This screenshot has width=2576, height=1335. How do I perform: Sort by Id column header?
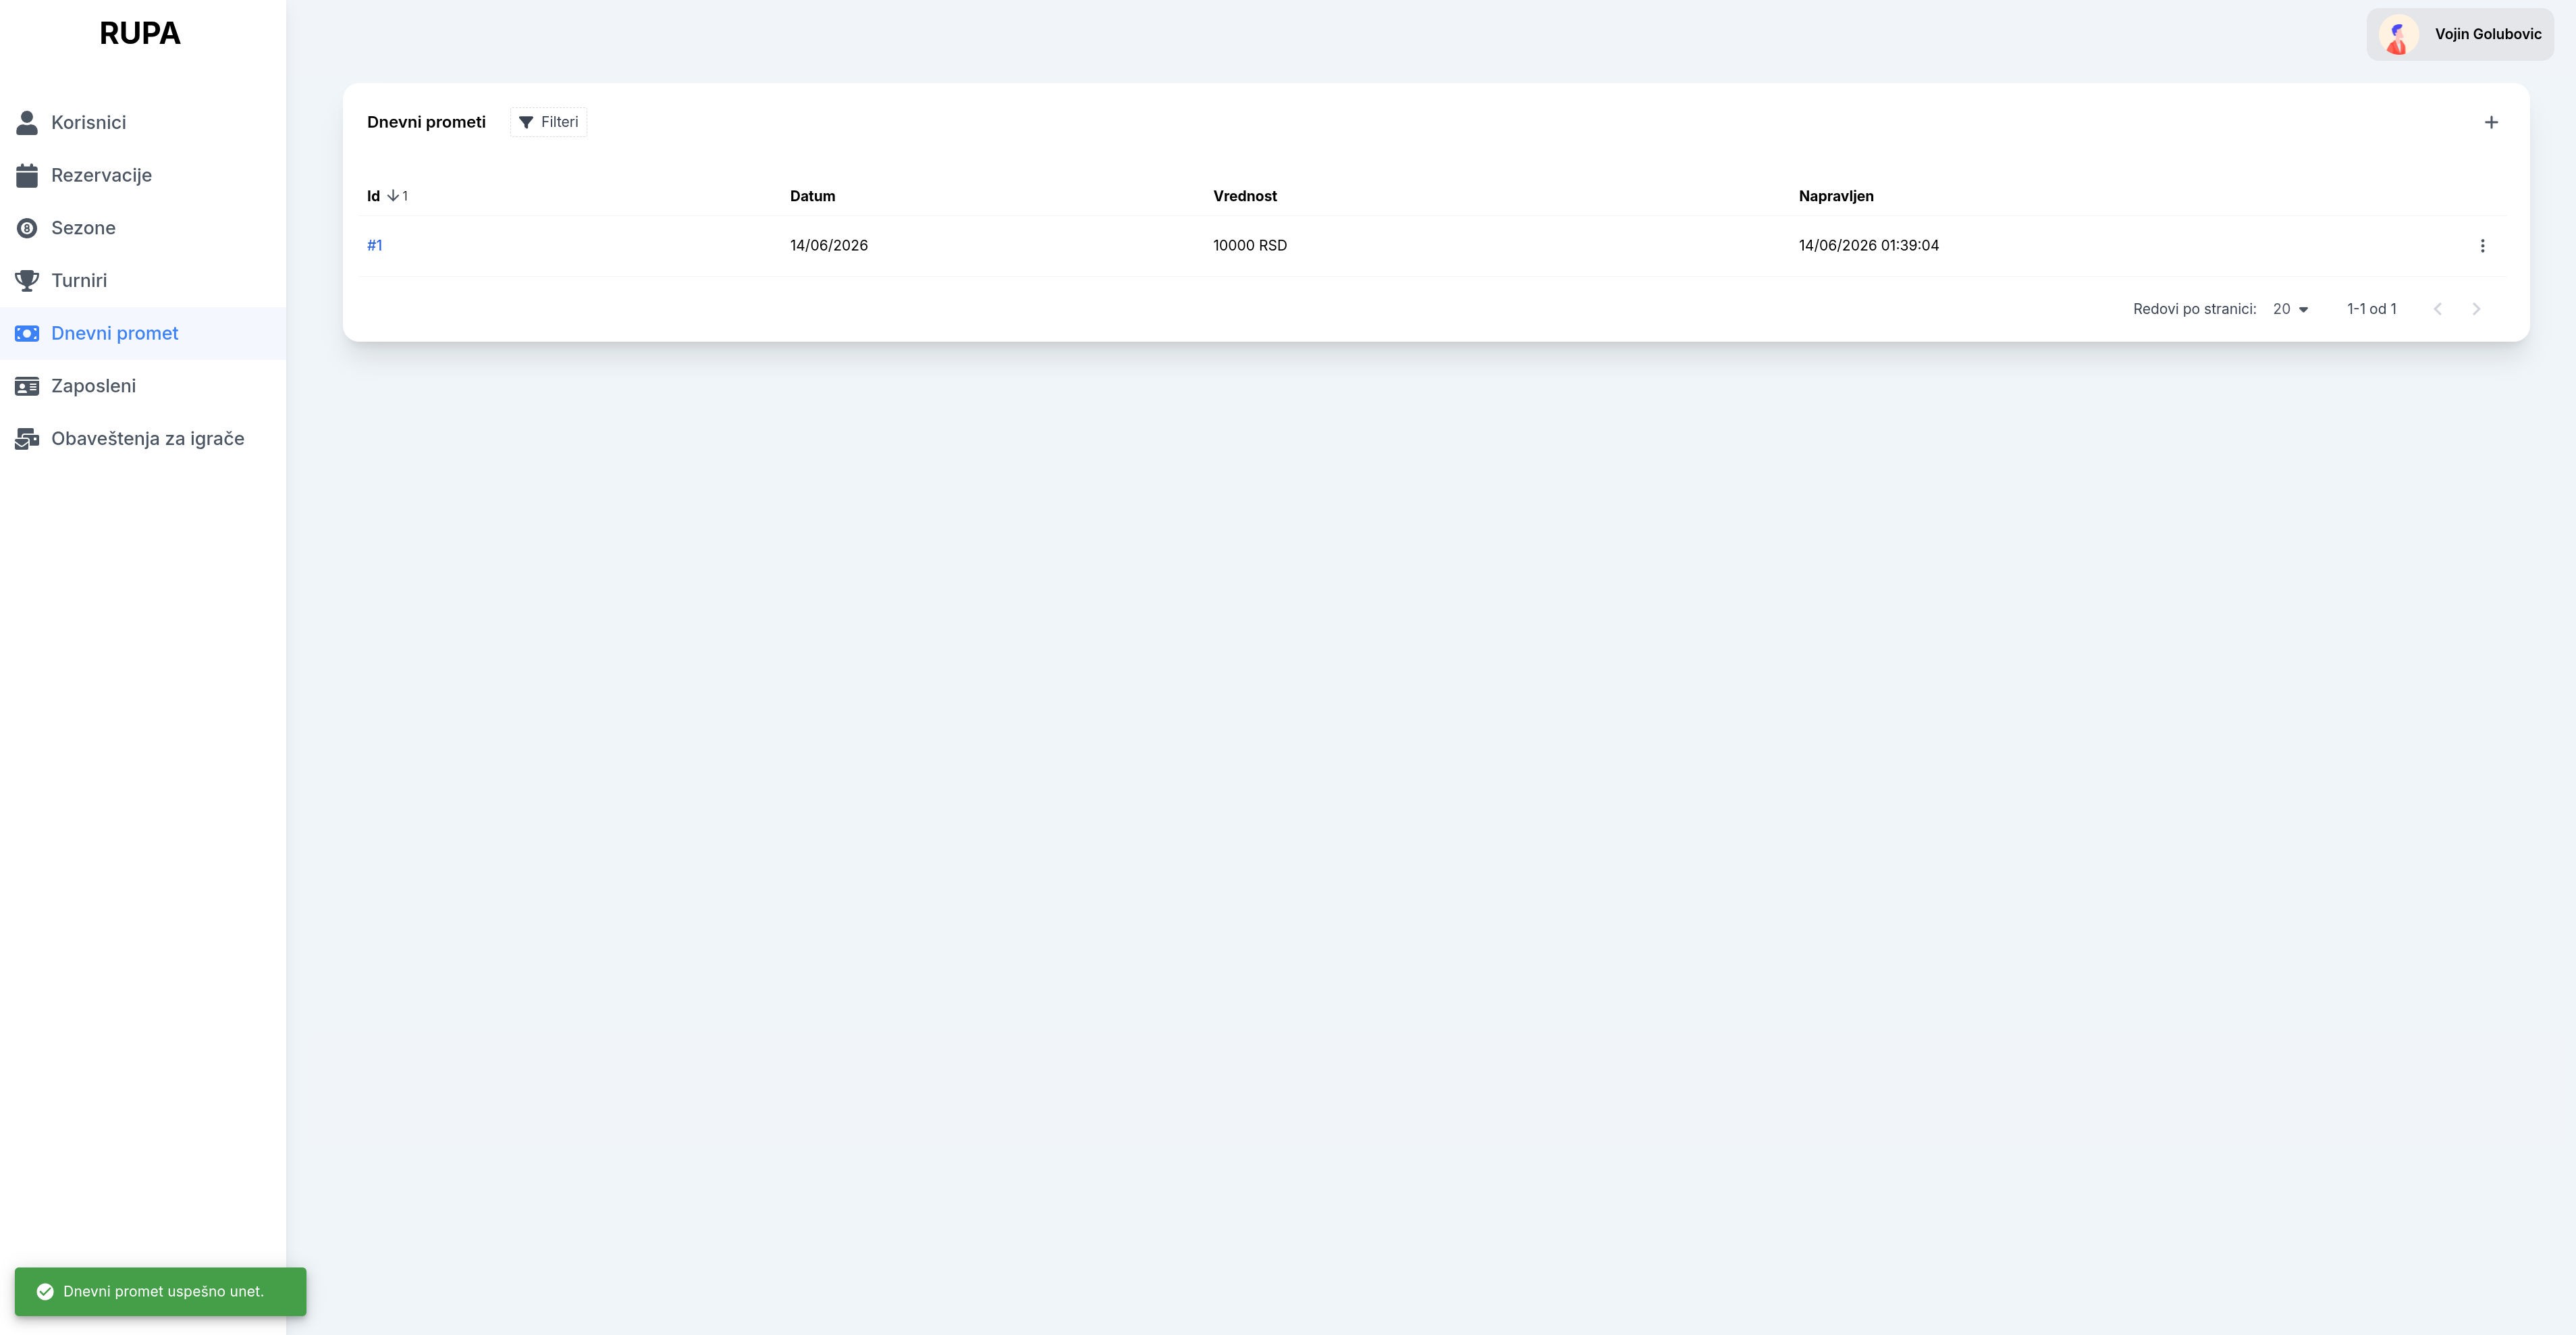click(373, 196)
